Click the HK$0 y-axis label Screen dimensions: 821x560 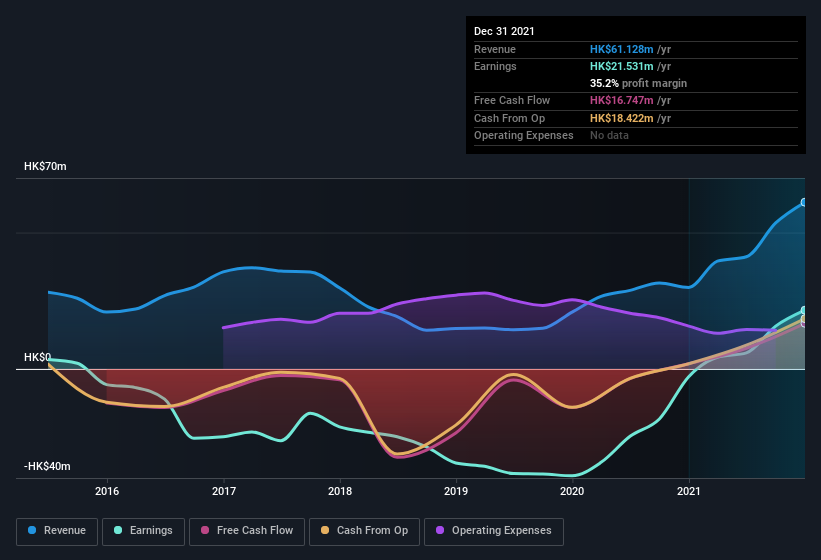coord(37,357)
